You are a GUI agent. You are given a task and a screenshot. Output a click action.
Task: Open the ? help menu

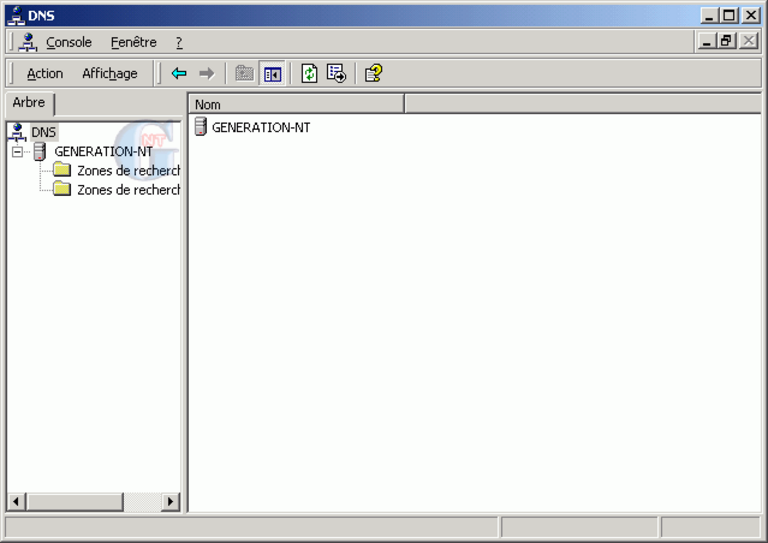click(x=179, y=43)
